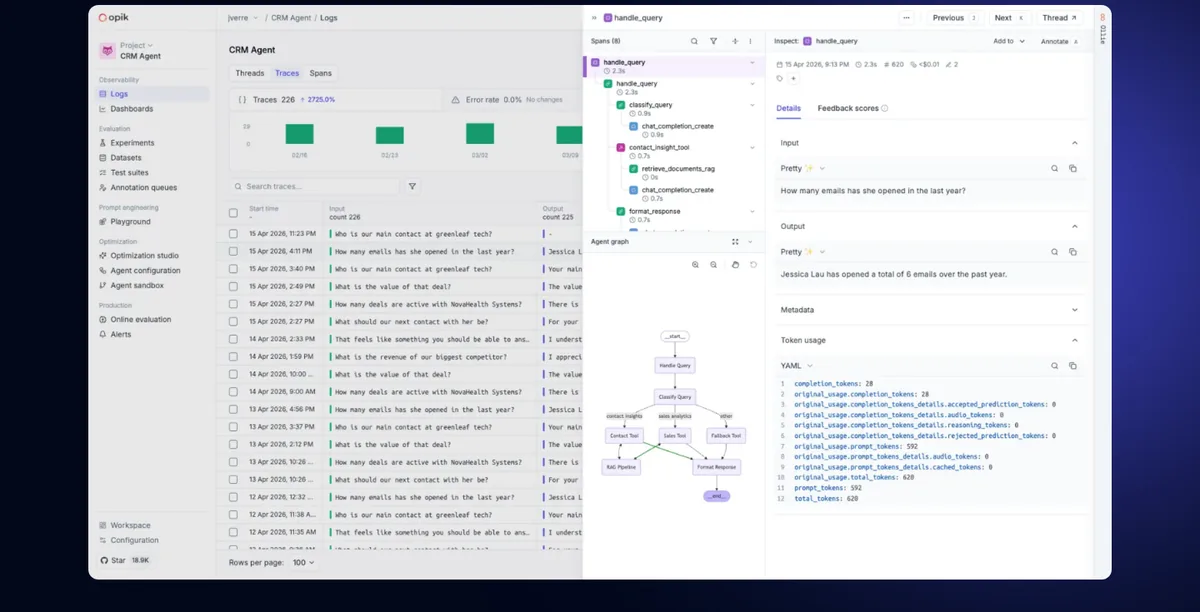Click the zoom-in icon in Agent graph

coord(695,264)
